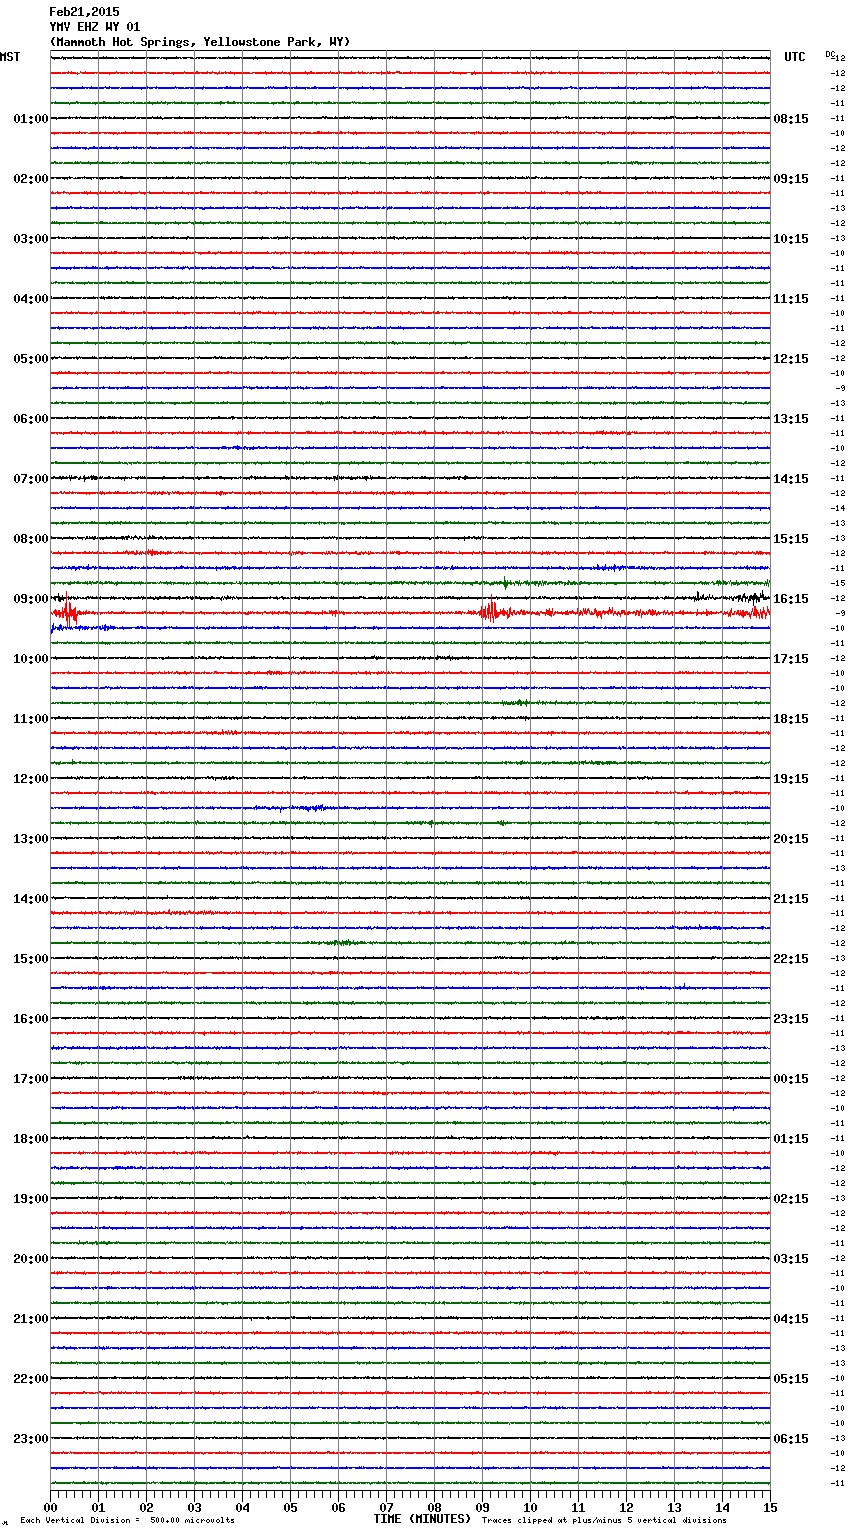Click the TIME (MINUTES) axis title
The image size is (850, 1534).
[x=422, y=1519]
